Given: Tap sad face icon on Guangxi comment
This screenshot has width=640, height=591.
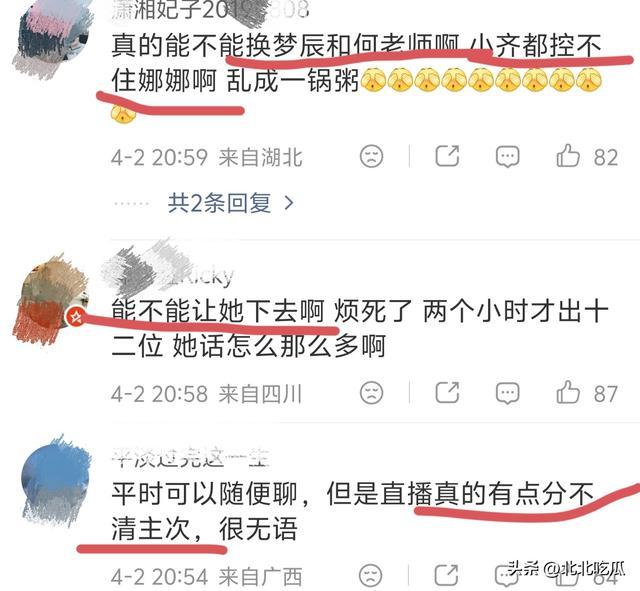Looking at the screenshot, I should pyautogui.click(x=371, y=575).
